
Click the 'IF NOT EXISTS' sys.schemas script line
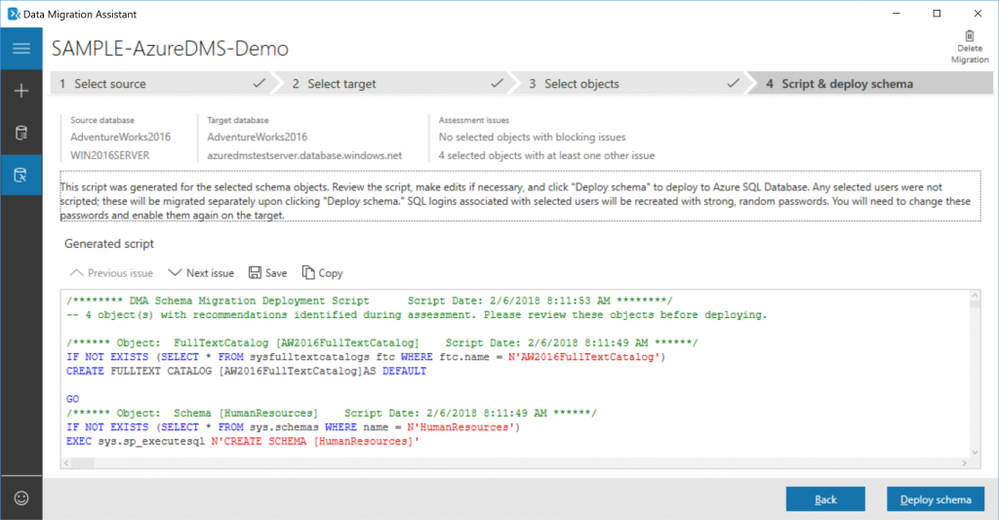click(293, 427)
